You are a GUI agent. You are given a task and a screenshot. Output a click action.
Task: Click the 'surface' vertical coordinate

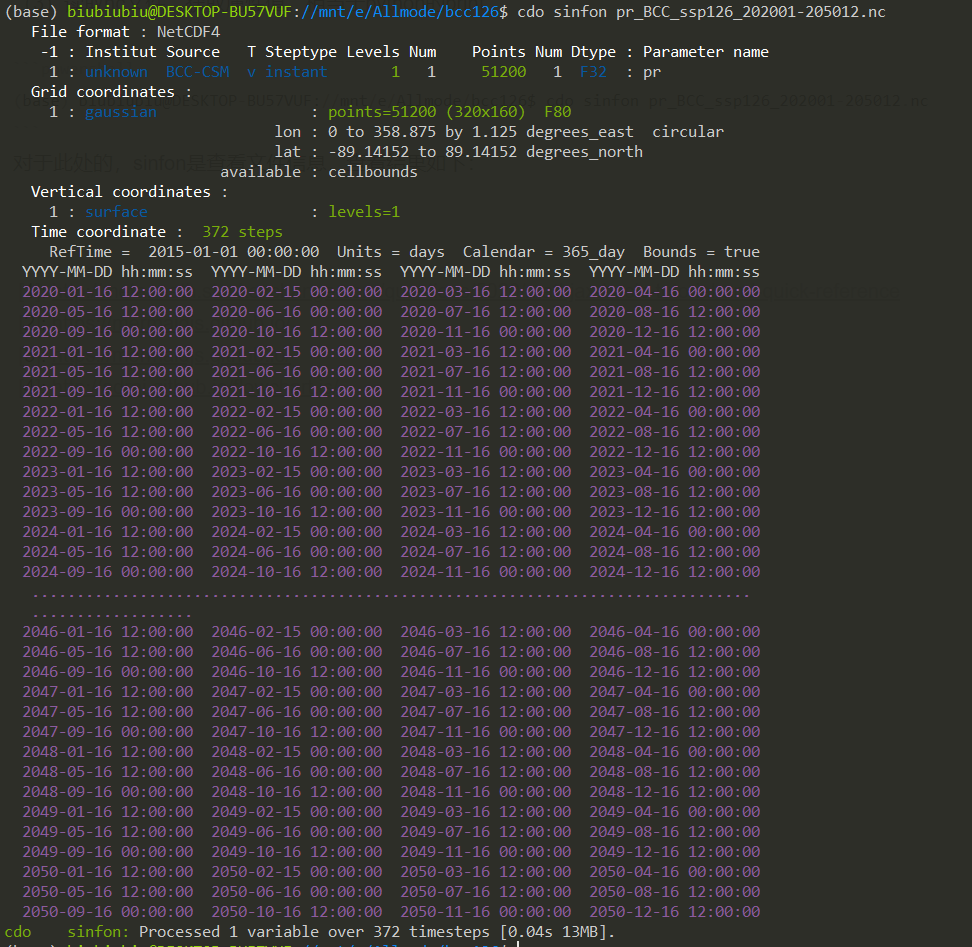[x=117, y=212]
